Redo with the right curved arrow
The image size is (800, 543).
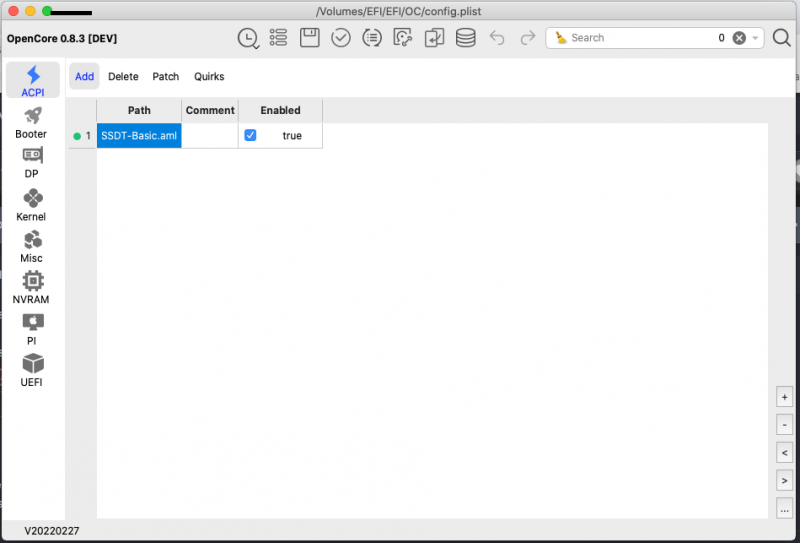point(528,38)
